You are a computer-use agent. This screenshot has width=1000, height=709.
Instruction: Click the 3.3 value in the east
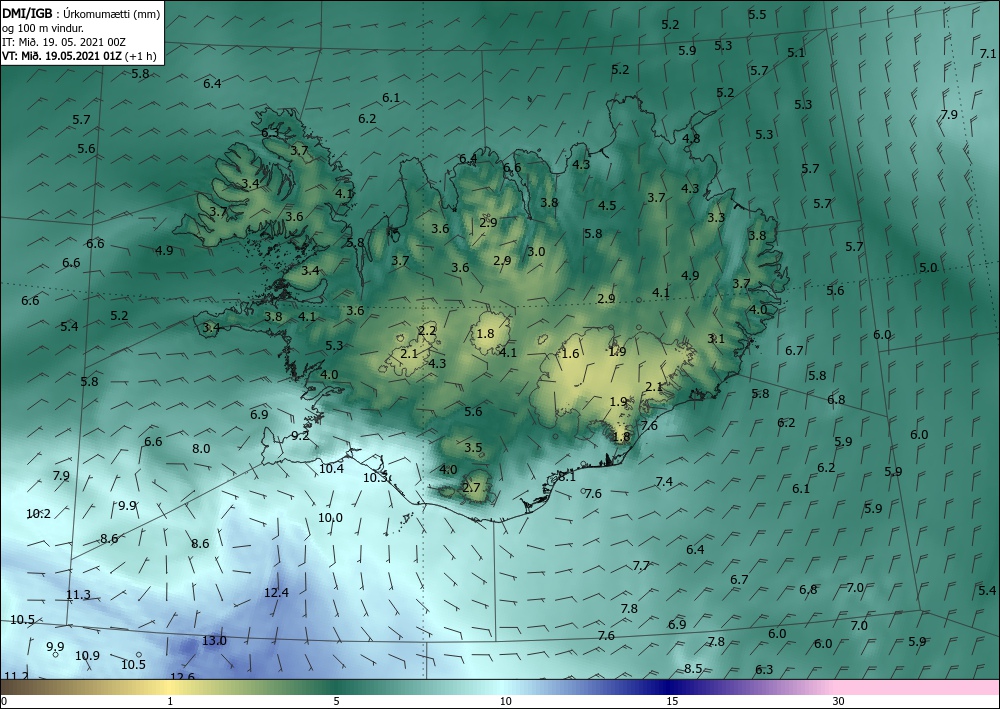[x=716, y=217]
